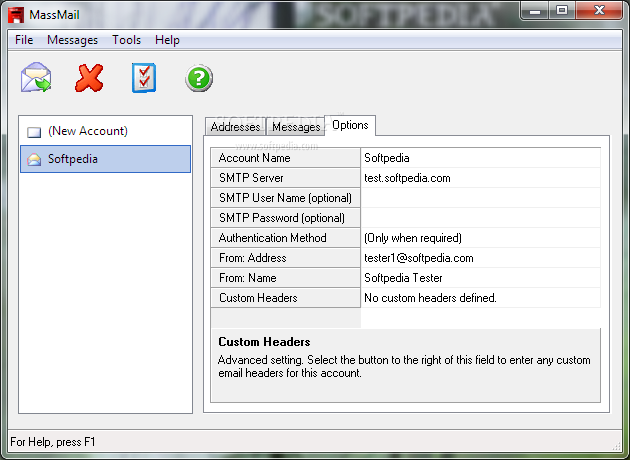Click the 'Authentication Method' property label
Image resolution: width=630 pixels, height=460 pixels.
click(285, 238)
